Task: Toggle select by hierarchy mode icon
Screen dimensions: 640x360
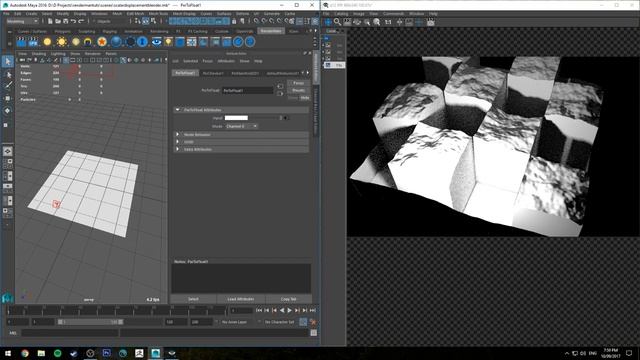Action: coord(138,21)
